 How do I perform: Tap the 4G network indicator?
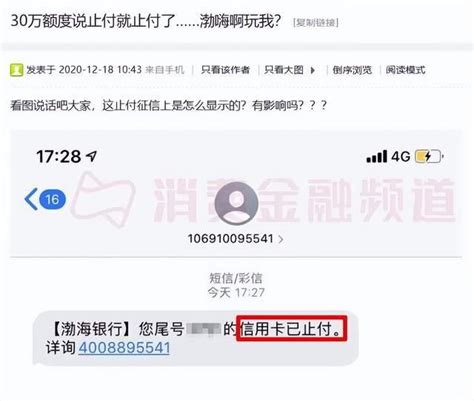click(x=400, y=156)
